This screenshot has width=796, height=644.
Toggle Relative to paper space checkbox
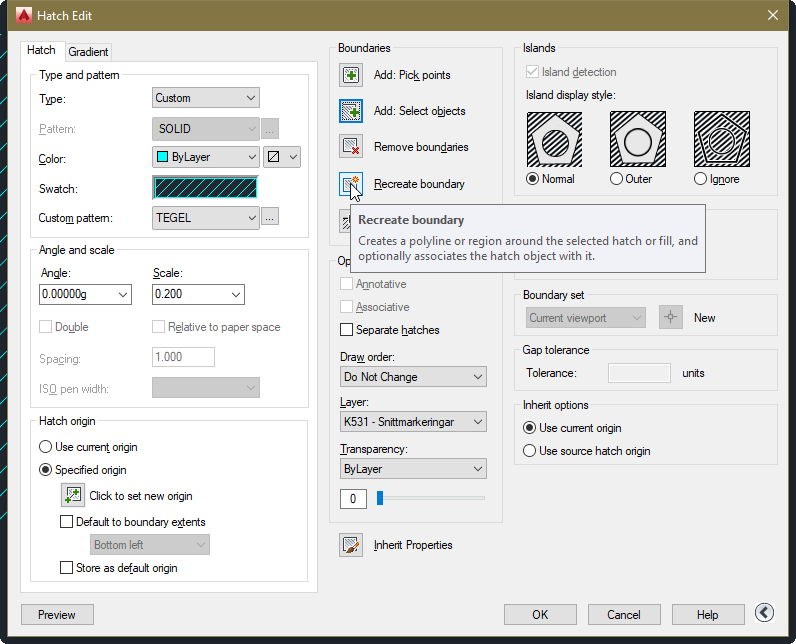158,327
